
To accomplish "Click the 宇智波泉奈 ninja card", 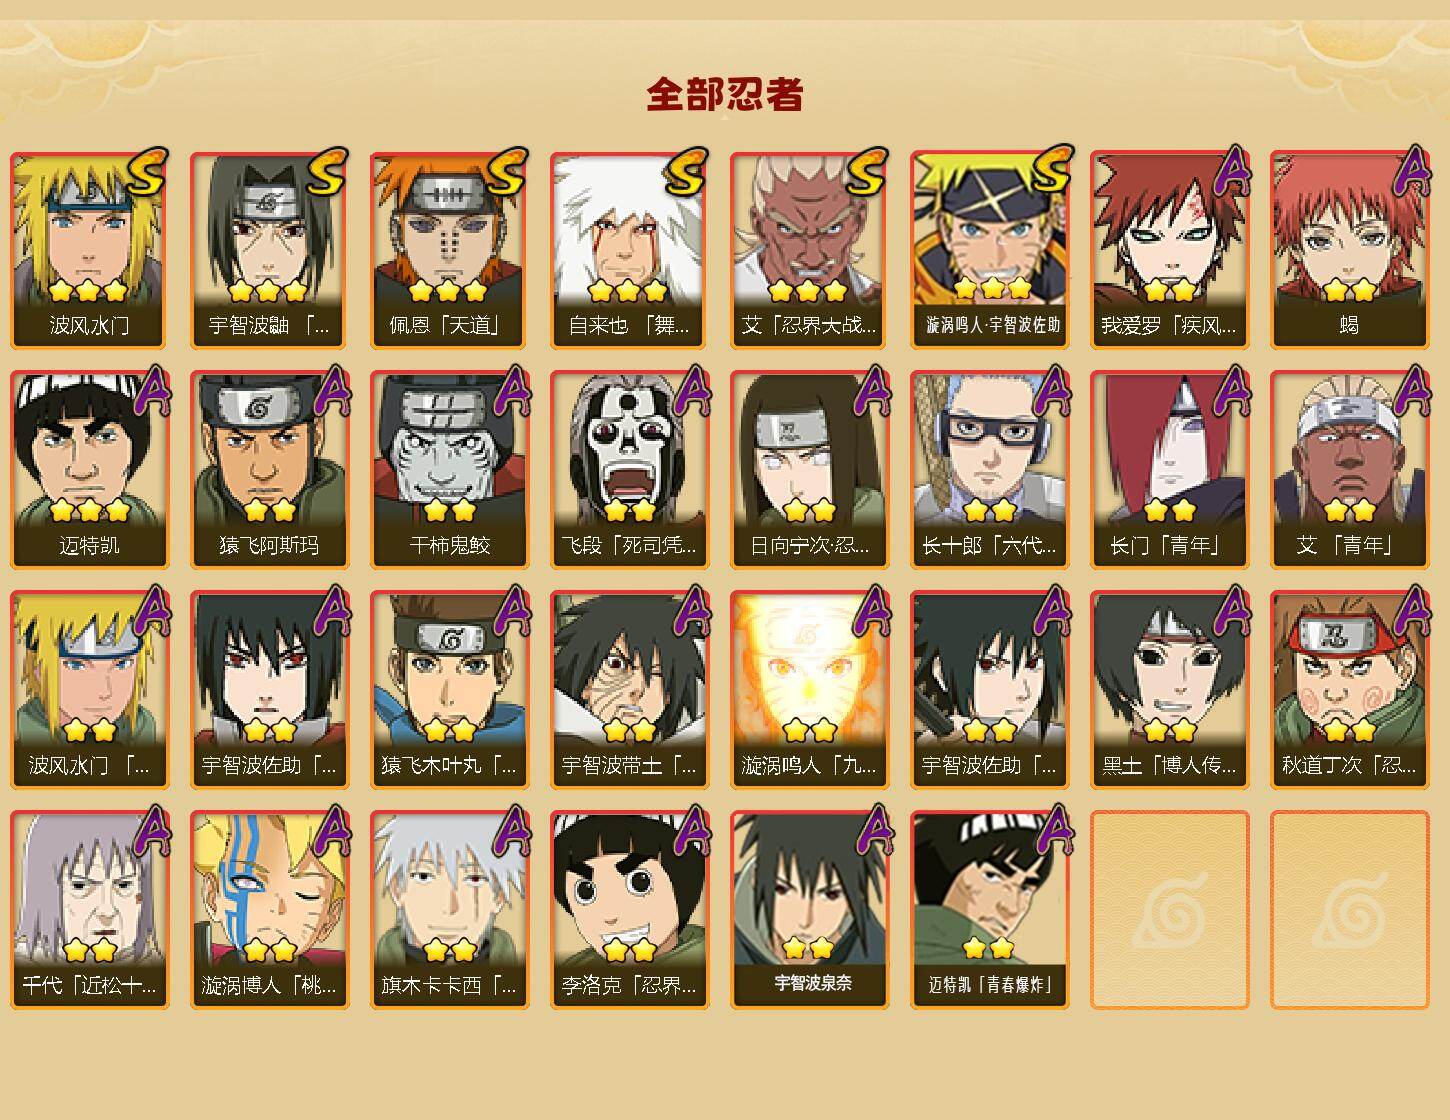I will [810, 910].
